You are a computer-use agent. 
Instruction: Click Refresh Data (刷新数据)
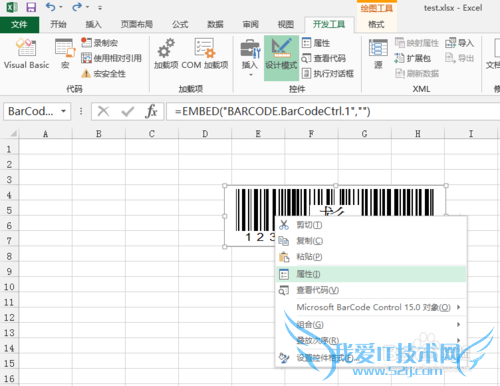[417, 73]
